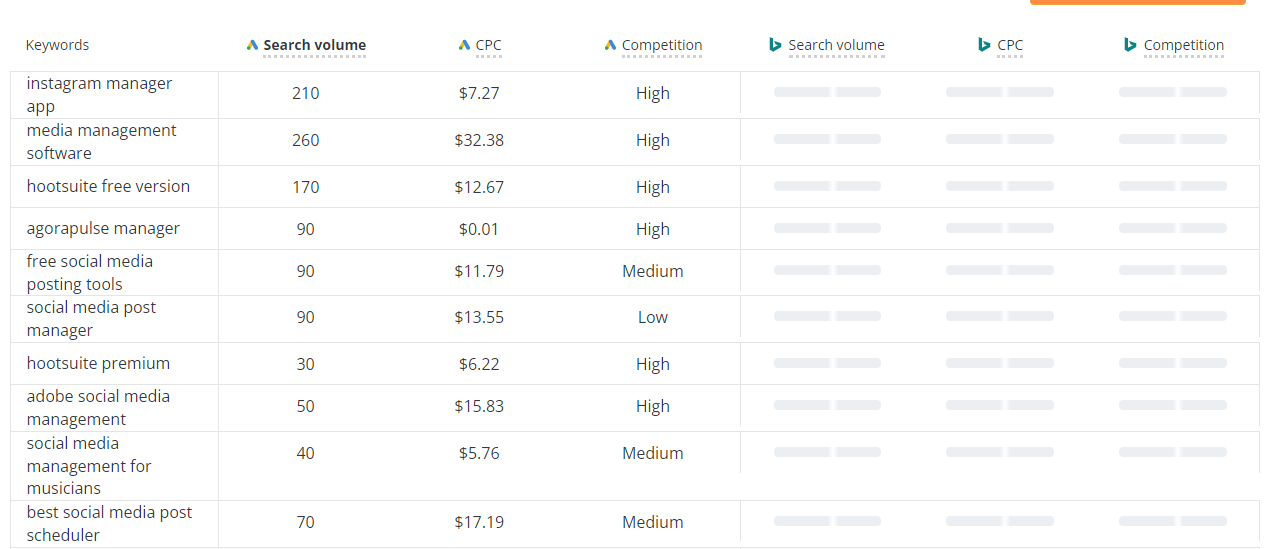
Task: Click the Google Ads icon next to CPC
Action: (x=464, y=45)
